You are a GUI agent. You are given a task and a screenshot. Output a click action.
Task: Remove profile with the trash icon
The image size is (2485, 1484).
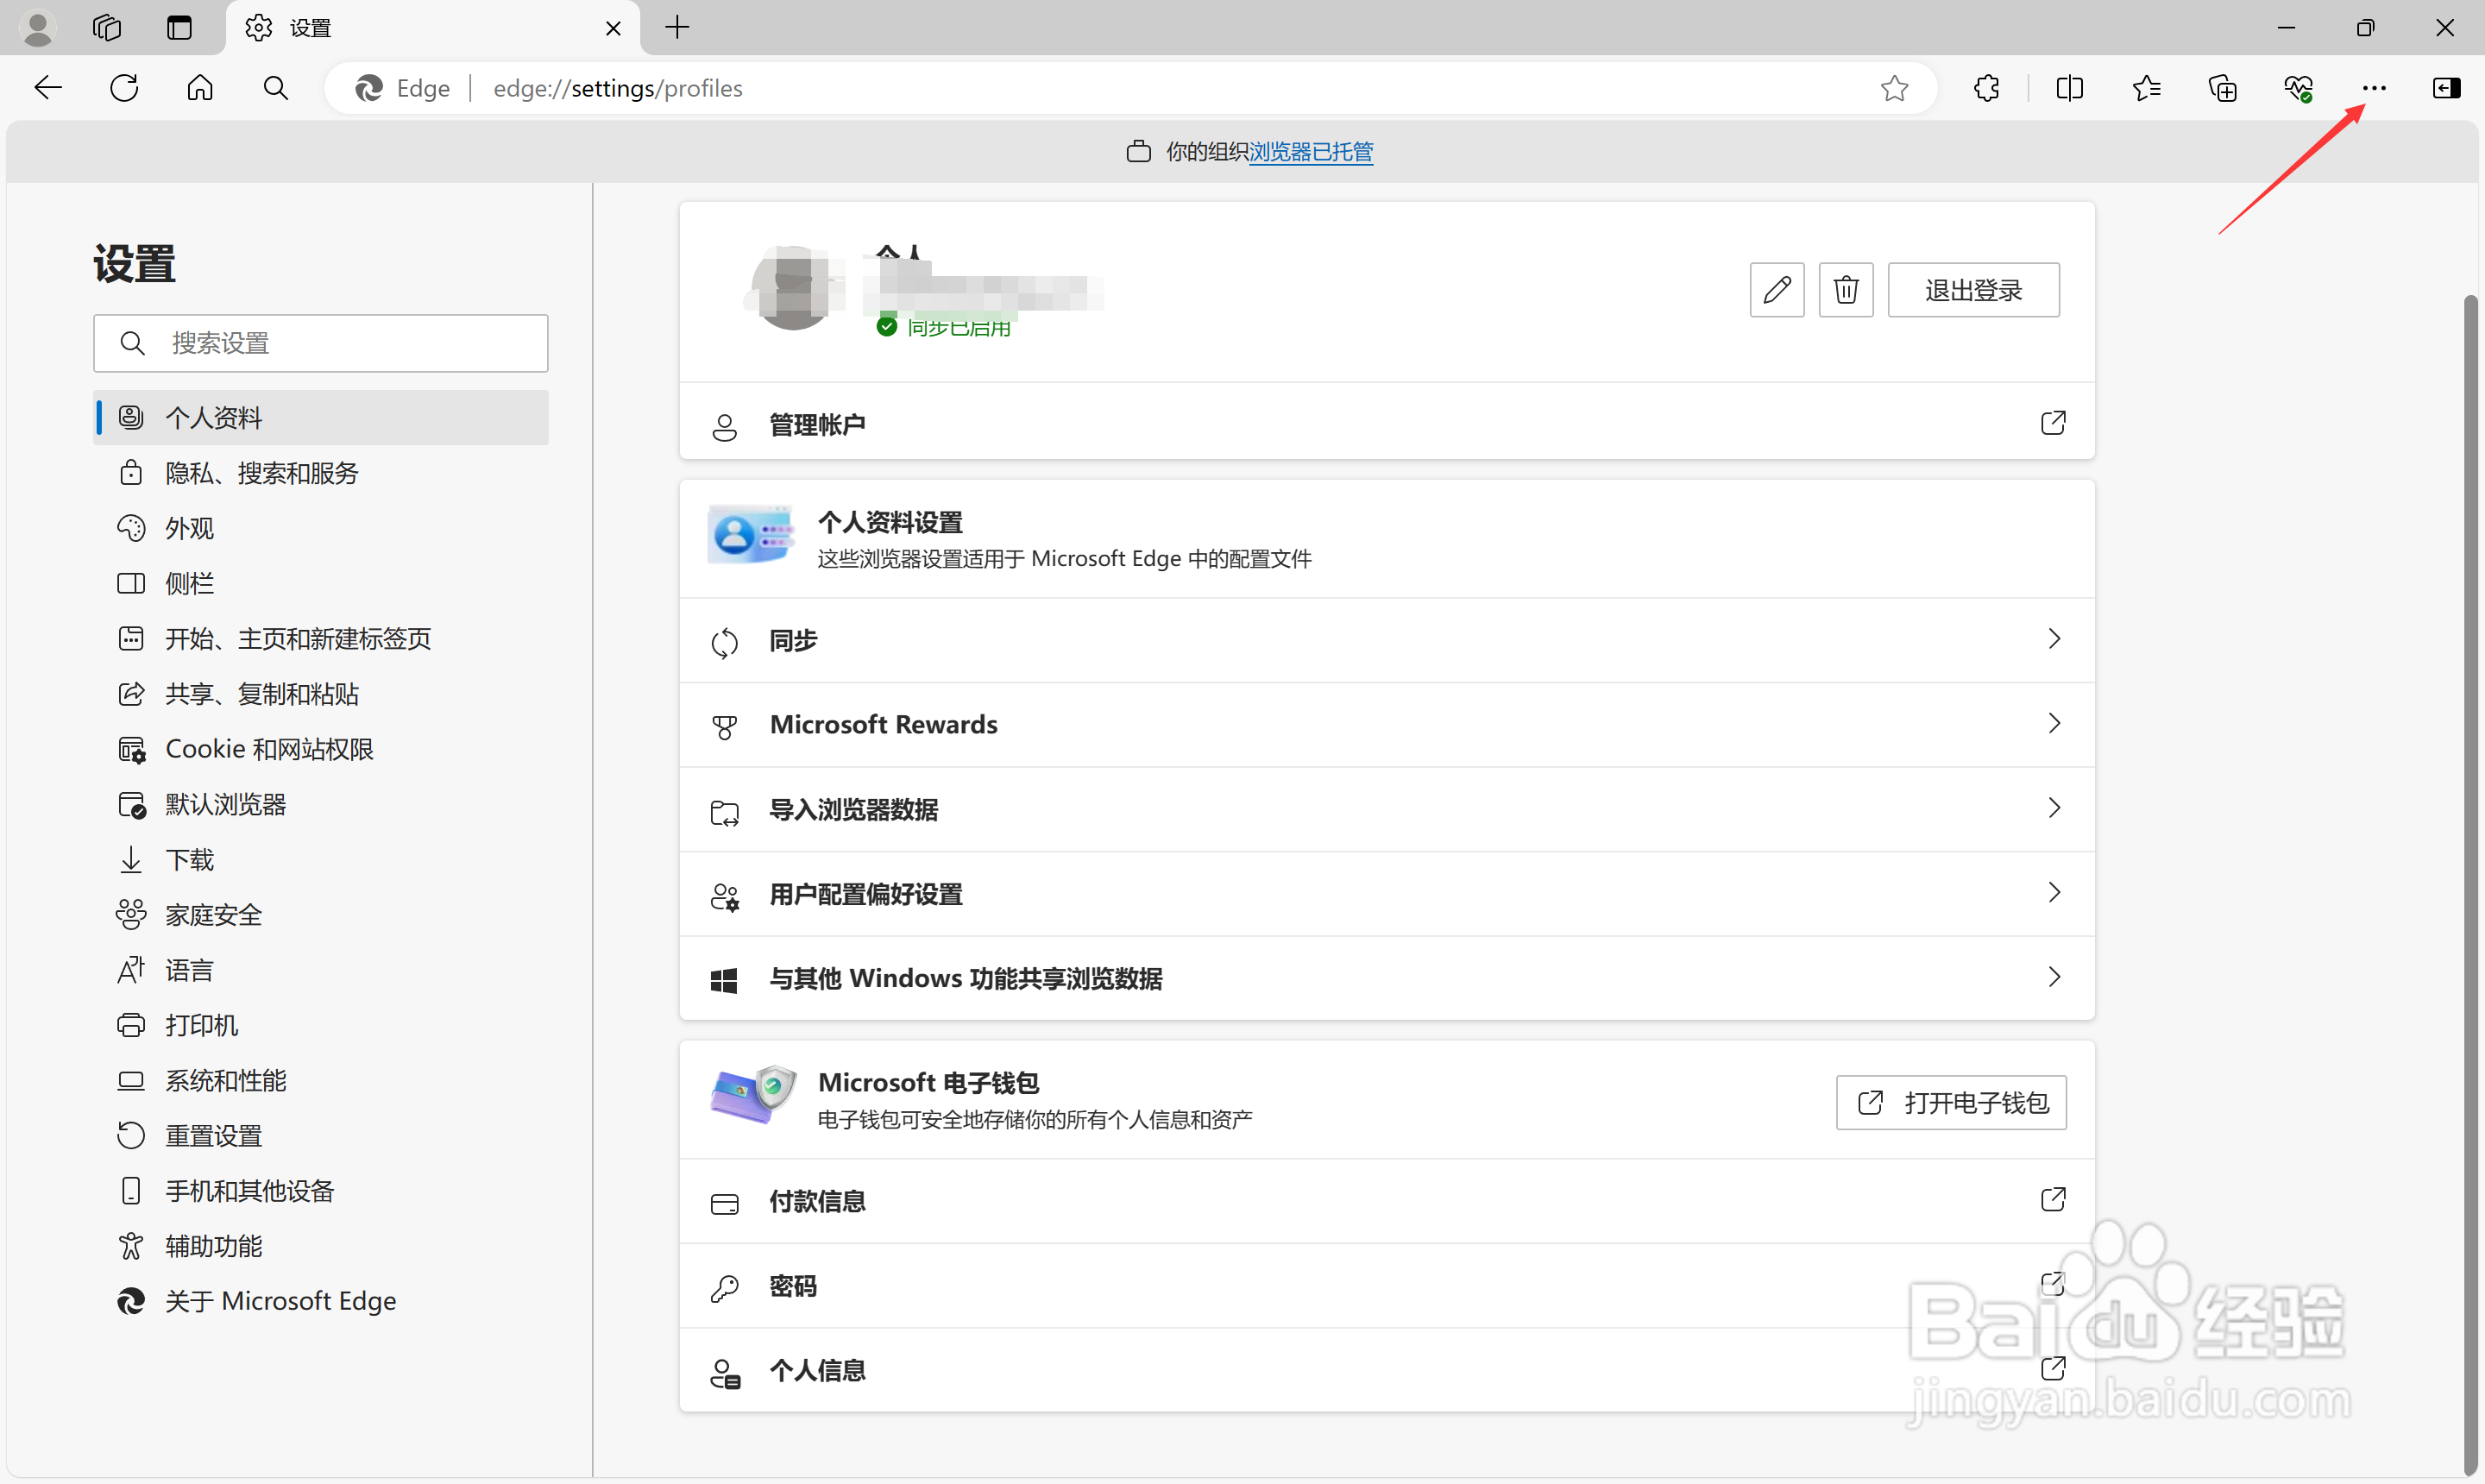(x=1846, y=290)
